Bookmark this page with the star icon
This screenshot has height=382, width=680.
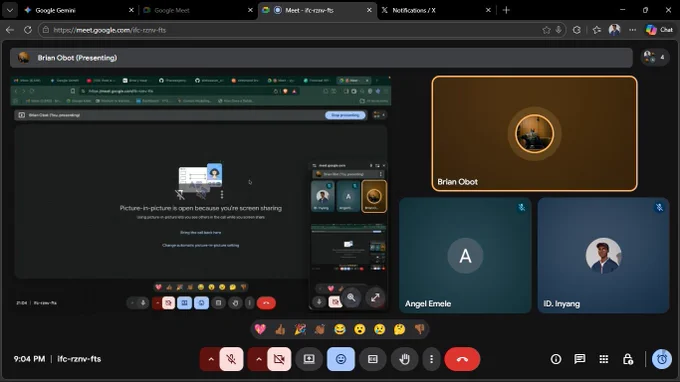click(546, 30)
